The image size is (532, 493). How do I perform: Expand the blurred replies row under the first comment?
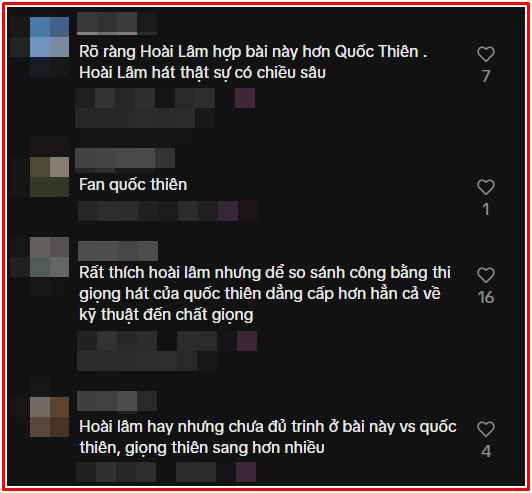165,108
